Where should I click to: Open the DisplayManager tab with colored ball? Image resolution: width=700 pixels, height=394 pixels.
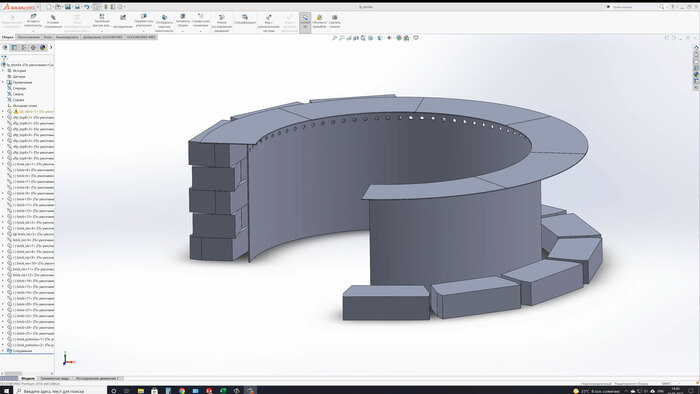click(x=42, y=47)
